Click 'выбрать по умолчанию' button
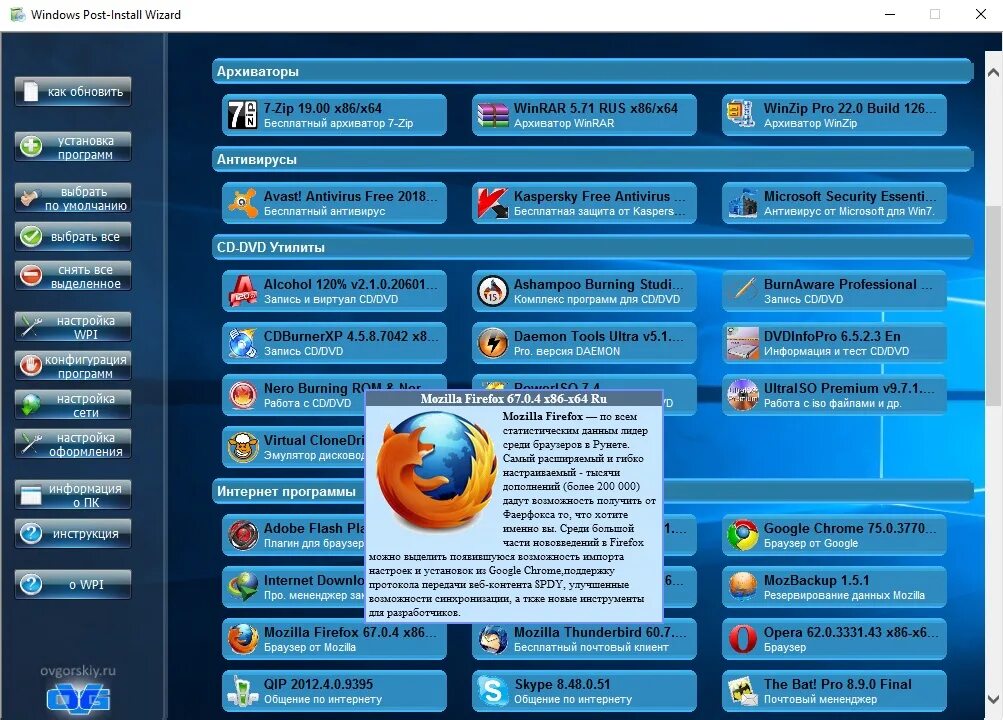This screenshot has width=1003, height=720. (x=73, y=198)
